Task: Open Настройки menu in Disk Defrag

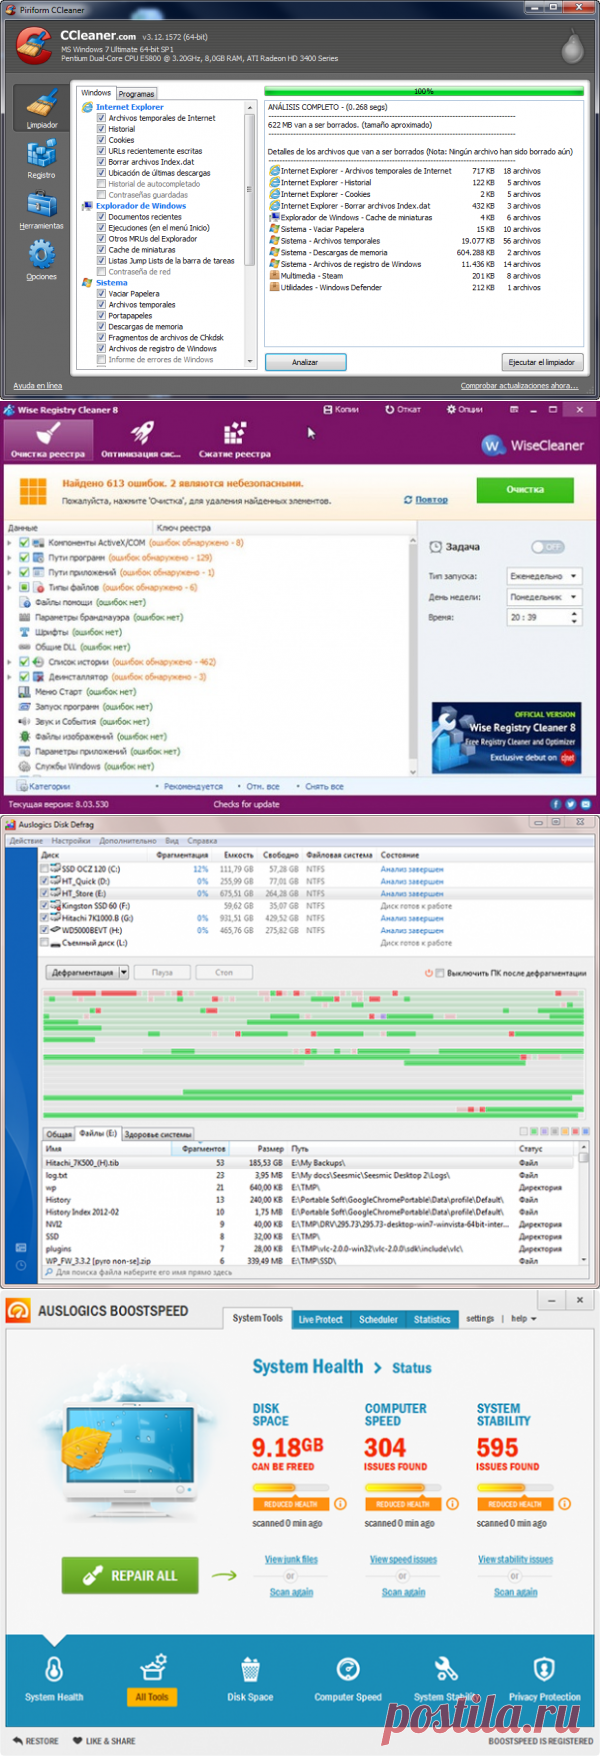Action: (x=71, y=841)
